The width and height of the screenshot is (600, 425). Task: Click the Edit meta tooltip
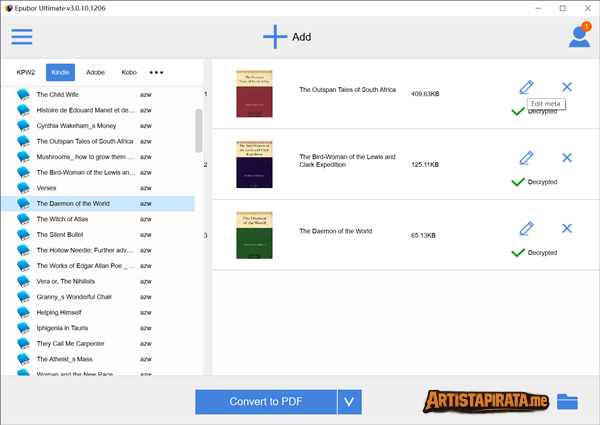(546, 104)
